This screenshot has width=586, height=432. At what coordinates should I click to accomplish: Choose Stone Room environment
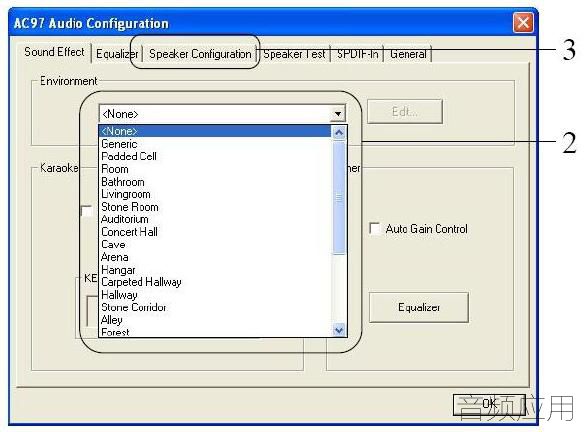pos(215,207)
